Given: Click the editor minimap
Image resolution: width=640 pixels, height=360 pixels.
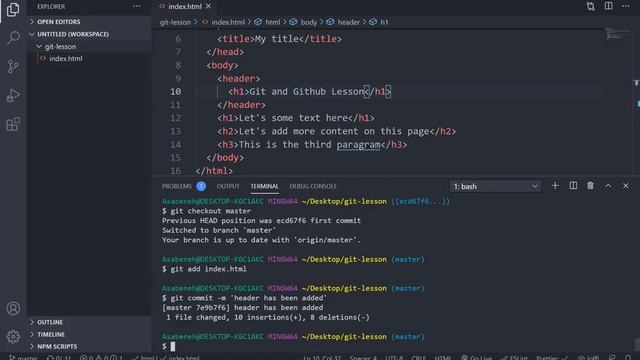Looking at the screenshot, I should [x=617, y=35].
